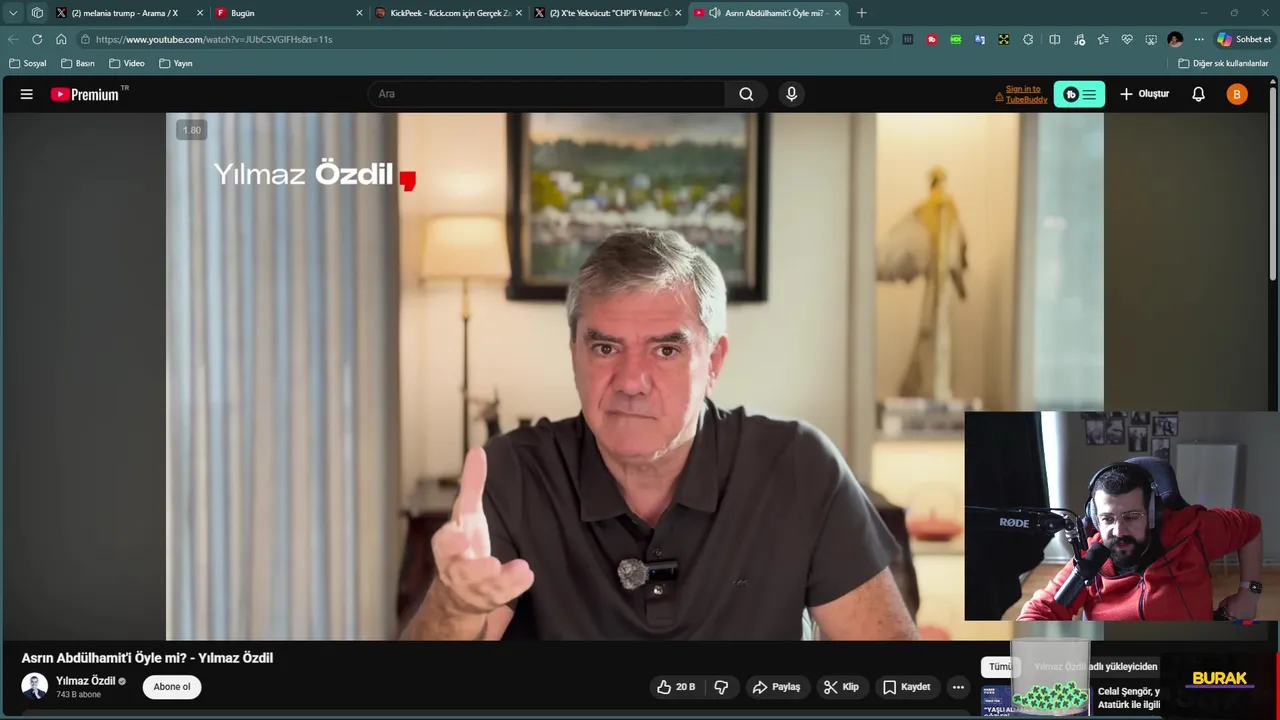Screen dimensions: 1280x720
Task: Open favorites list toolbar icon
Action: (1103, 39)
